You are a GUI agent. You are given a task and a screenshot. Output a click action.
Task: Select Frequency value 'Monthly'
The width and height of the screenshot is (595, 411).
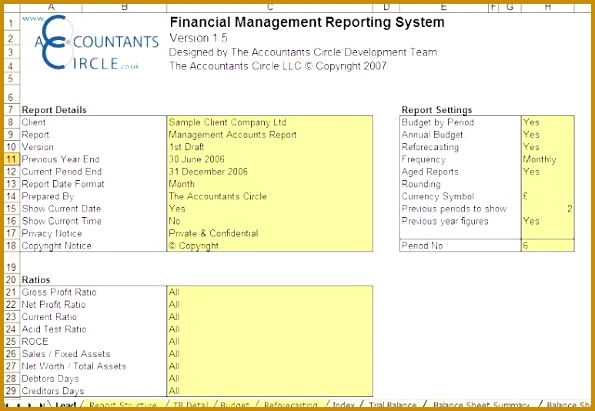(548, 159)
